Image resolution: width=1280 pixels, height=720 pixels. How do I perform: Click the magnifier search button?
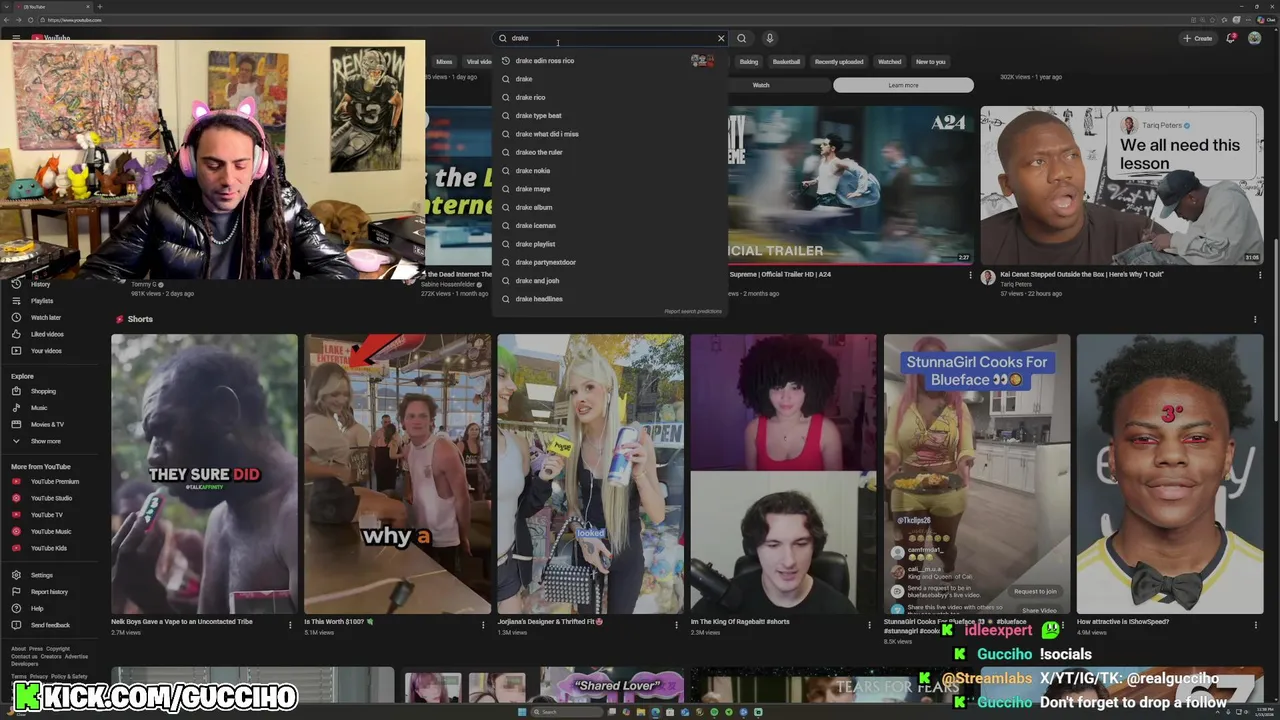click(741, 38)
